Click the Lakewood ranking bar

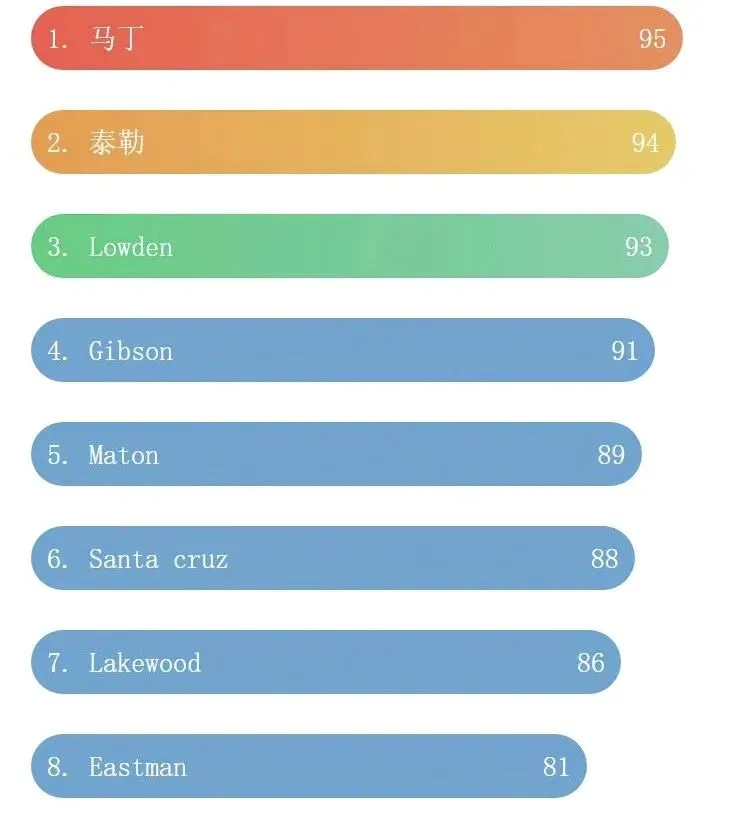coord(326,662)
